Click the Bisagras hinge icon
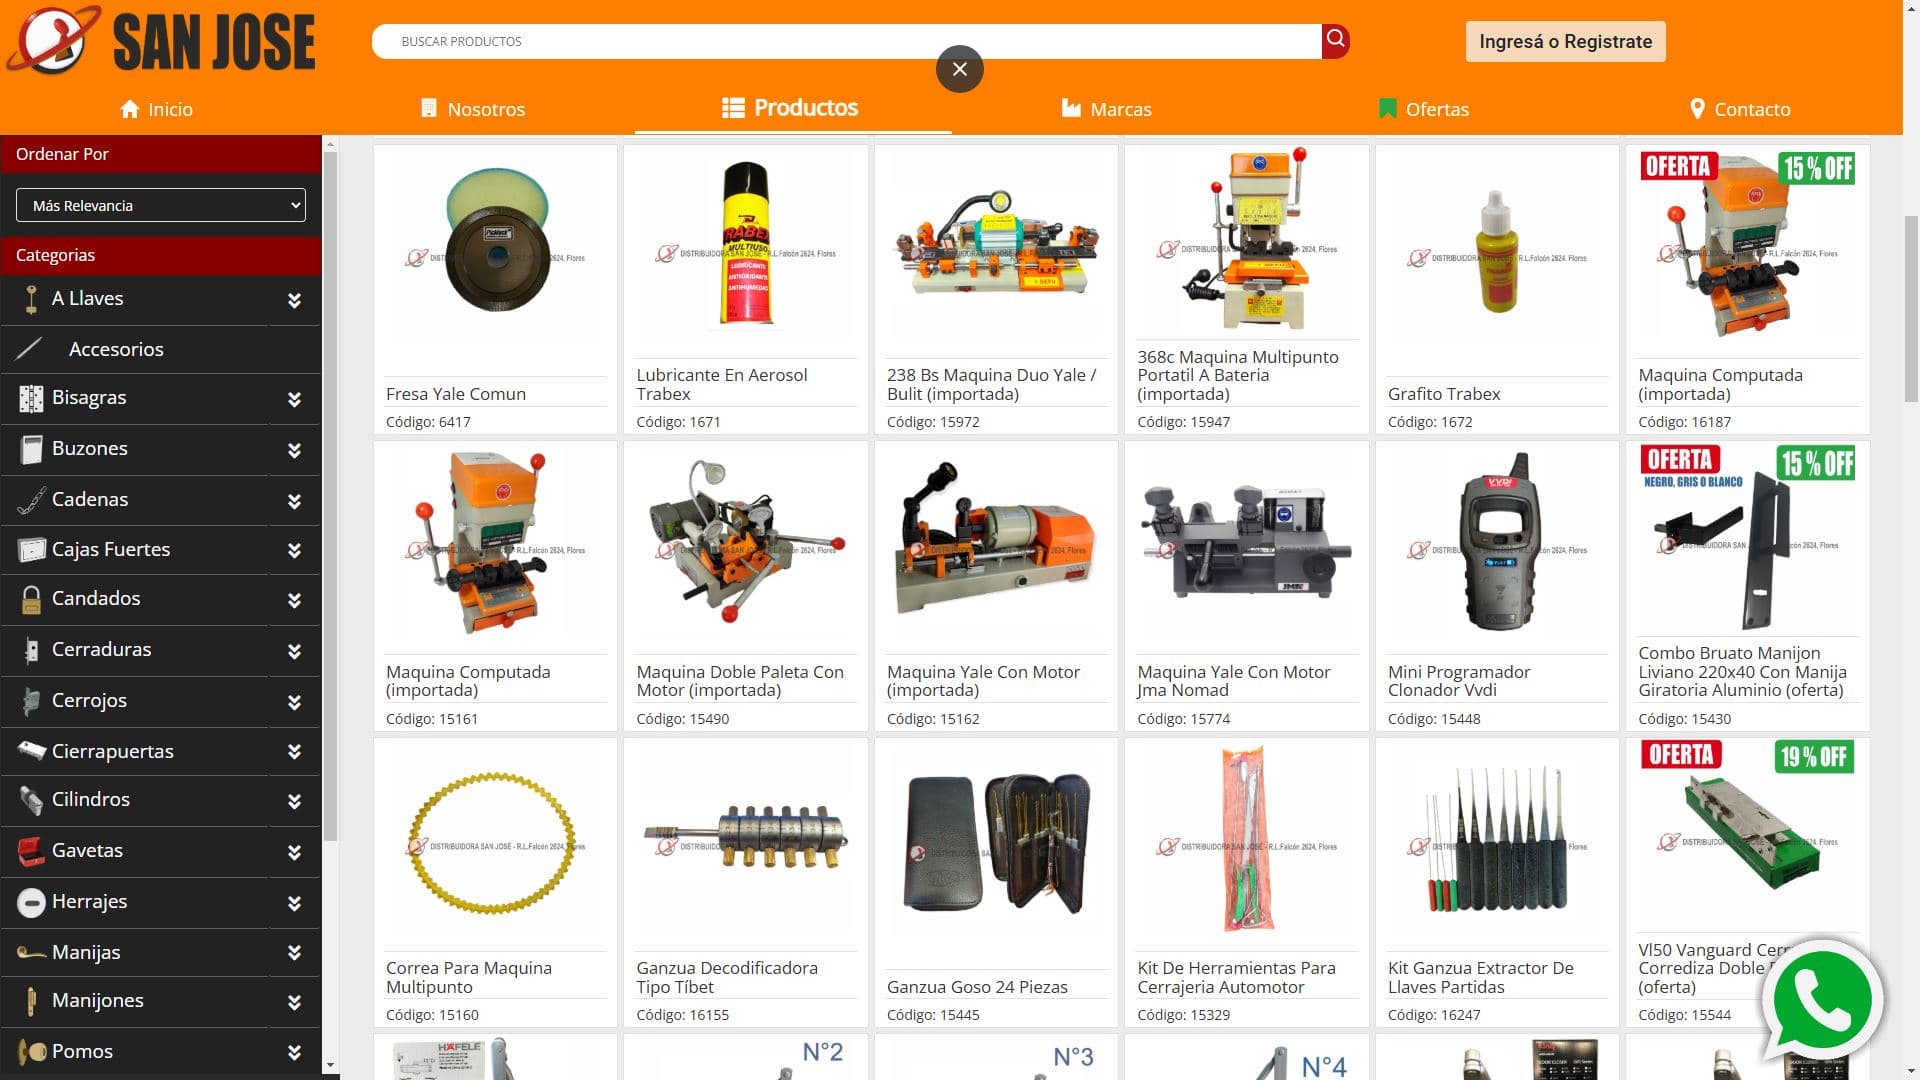Image resolution: width=1920 pixels, height=1080 pixels. pyautogui.click(x=31, y=398)
